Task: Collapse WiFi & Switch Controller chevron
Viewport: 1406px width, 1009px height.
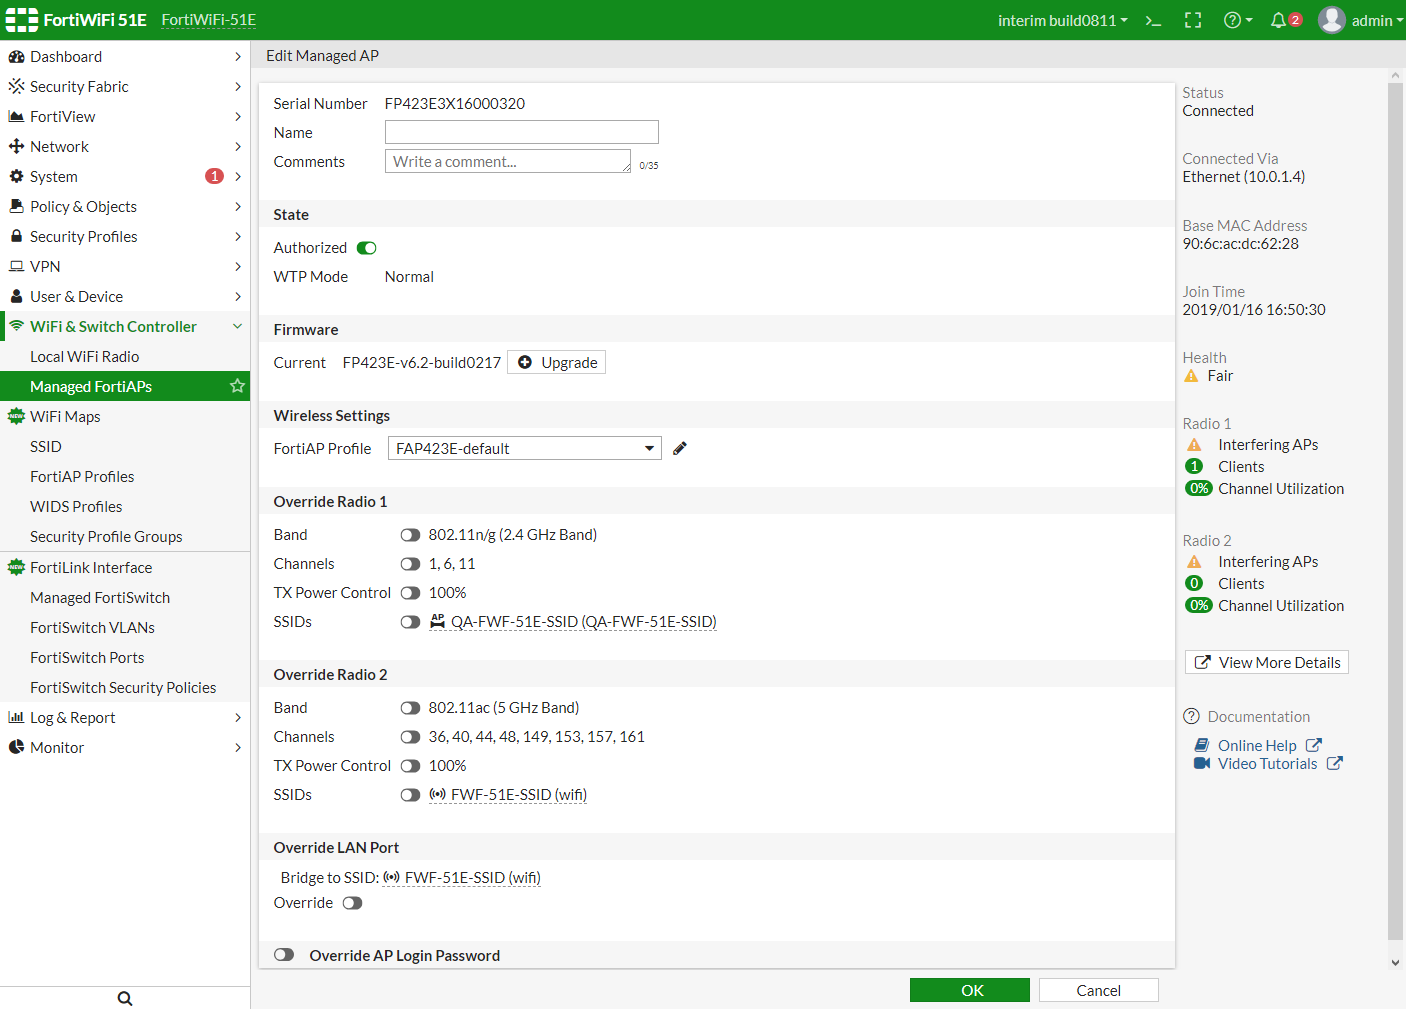Action: (x=238, y=327)
